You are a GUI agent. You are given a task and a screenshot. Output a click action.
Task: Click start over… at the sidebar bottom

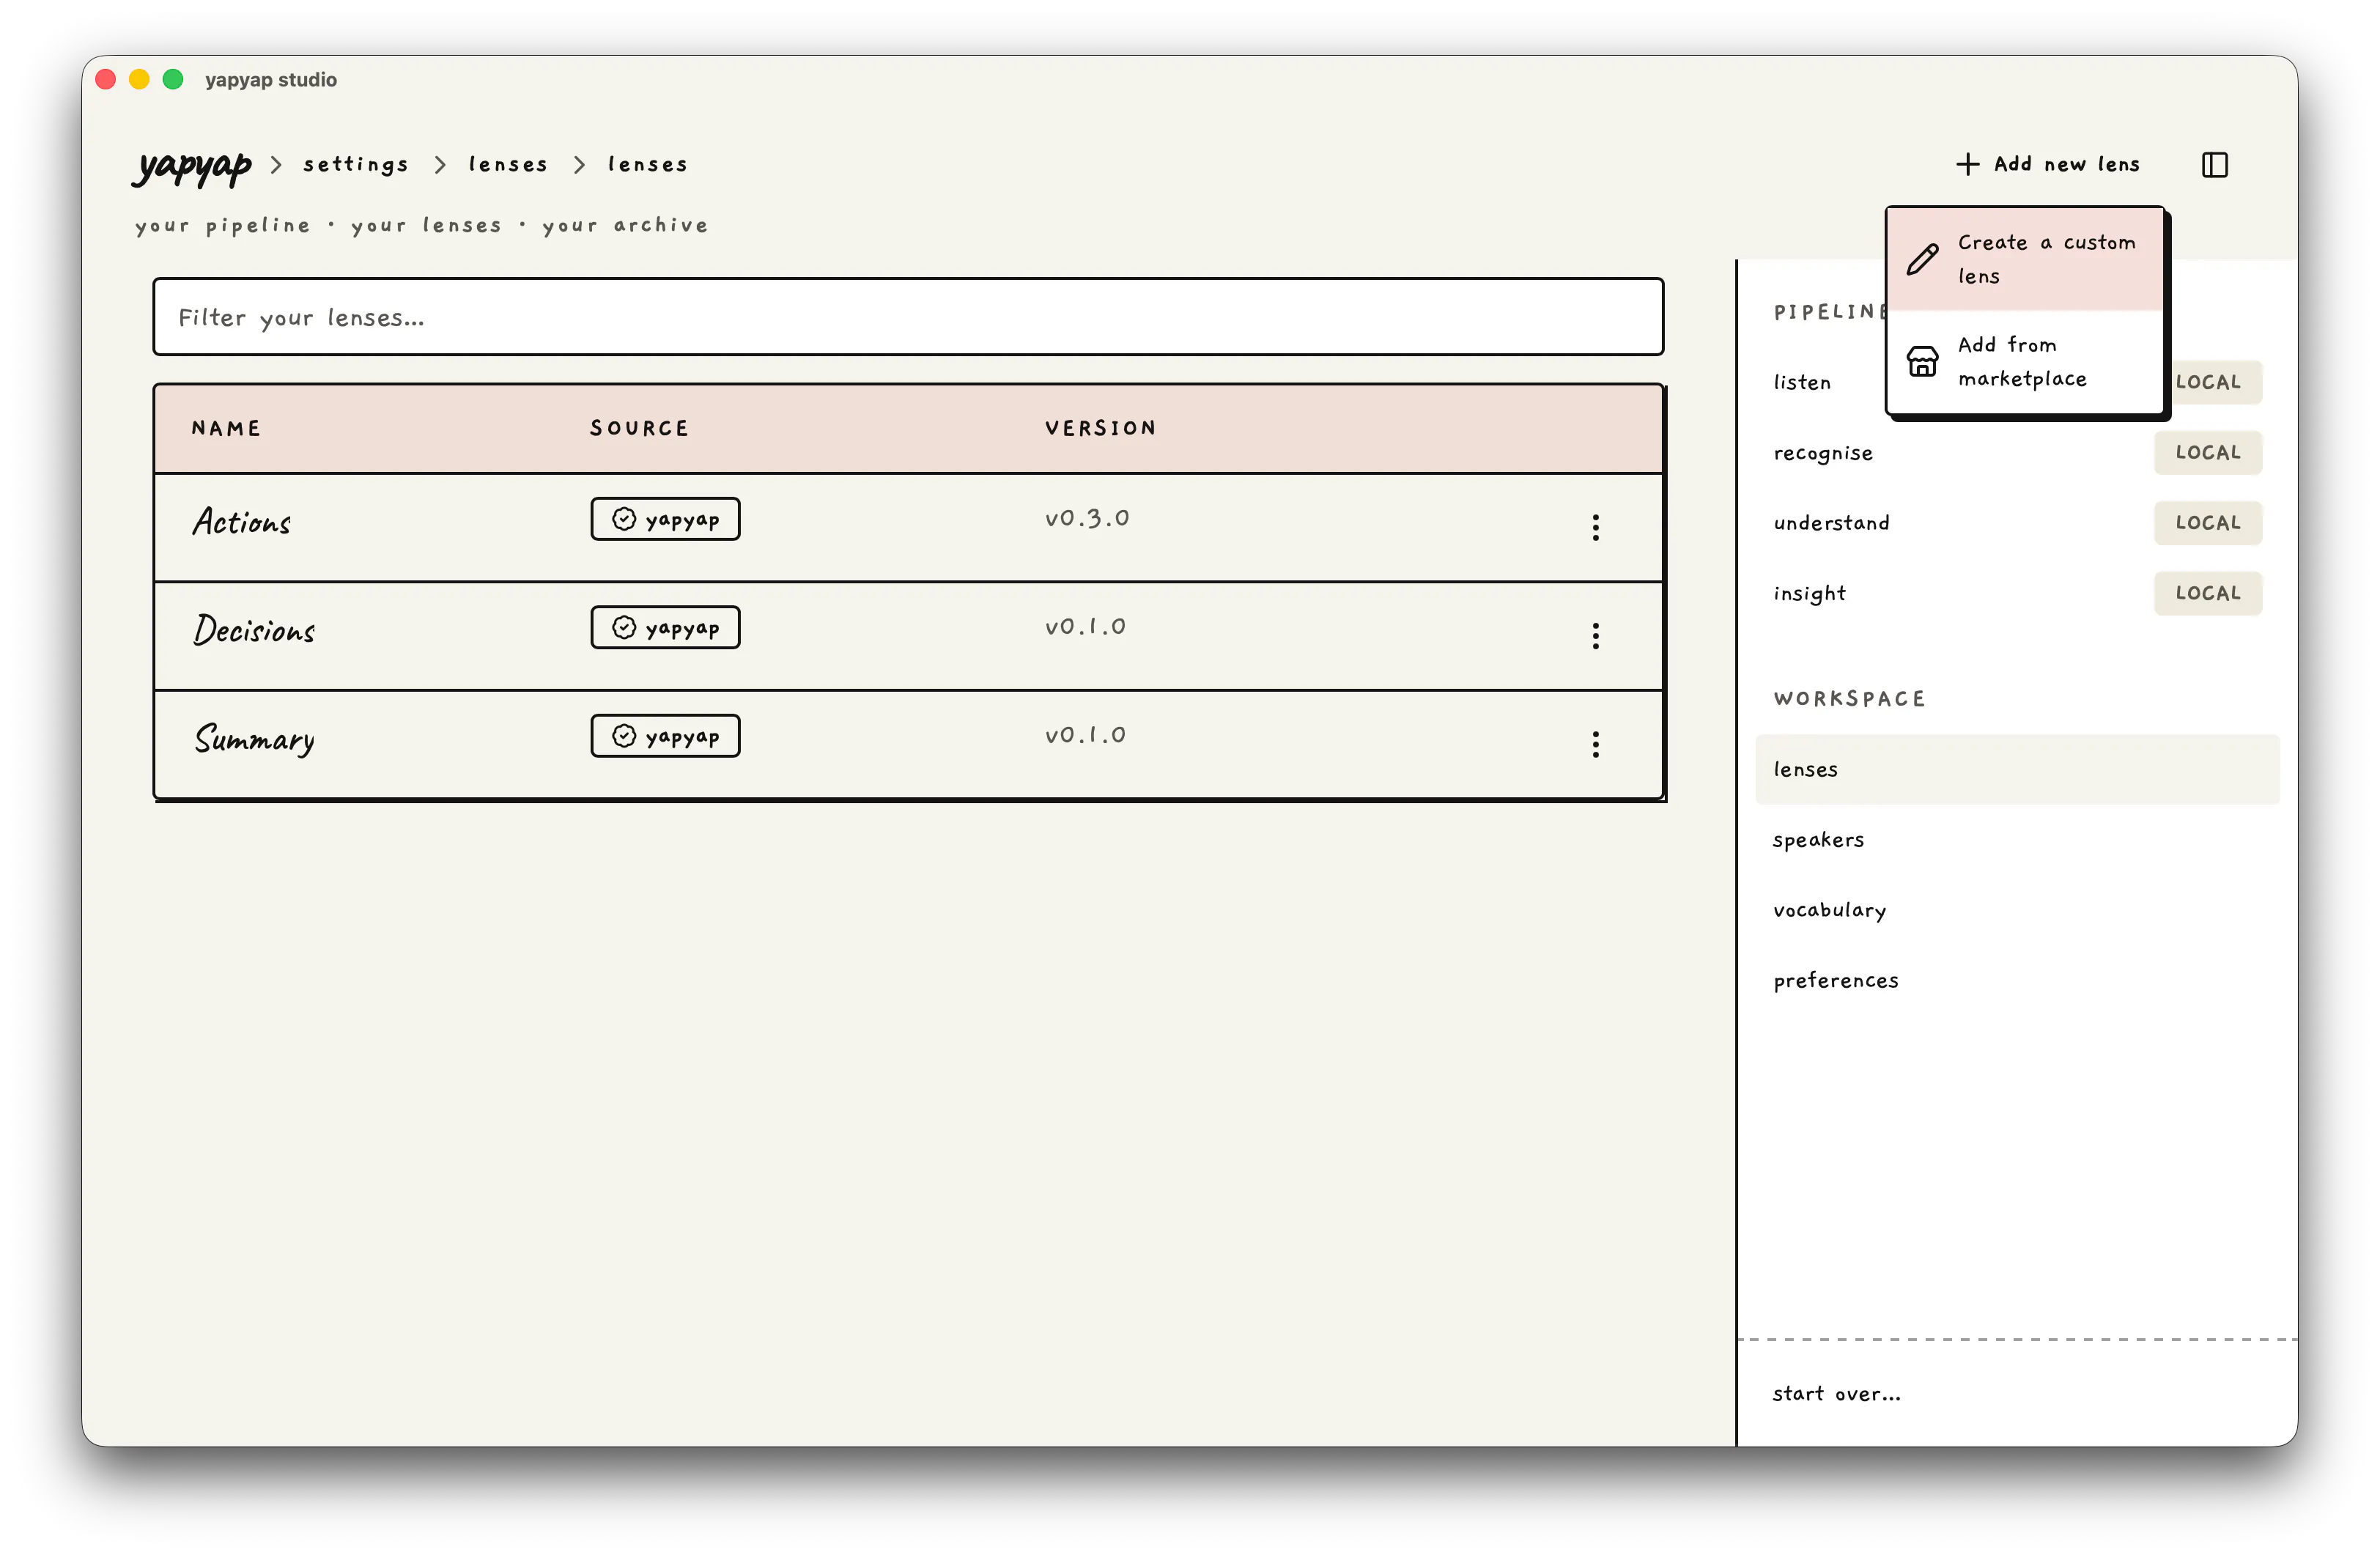point(1836,1393)
